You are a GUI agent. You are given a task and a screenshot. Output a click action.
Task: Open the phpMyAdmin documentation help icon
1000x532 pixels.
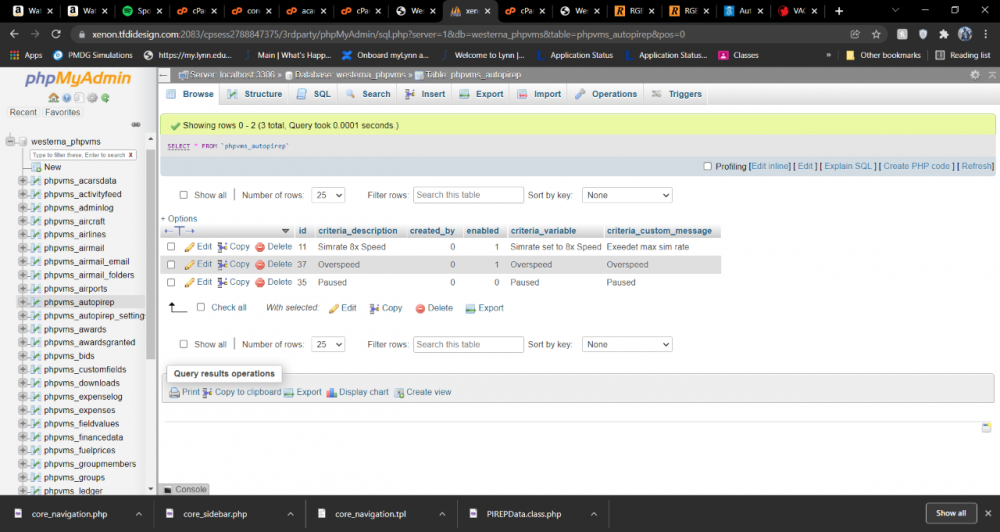[66, 98]
